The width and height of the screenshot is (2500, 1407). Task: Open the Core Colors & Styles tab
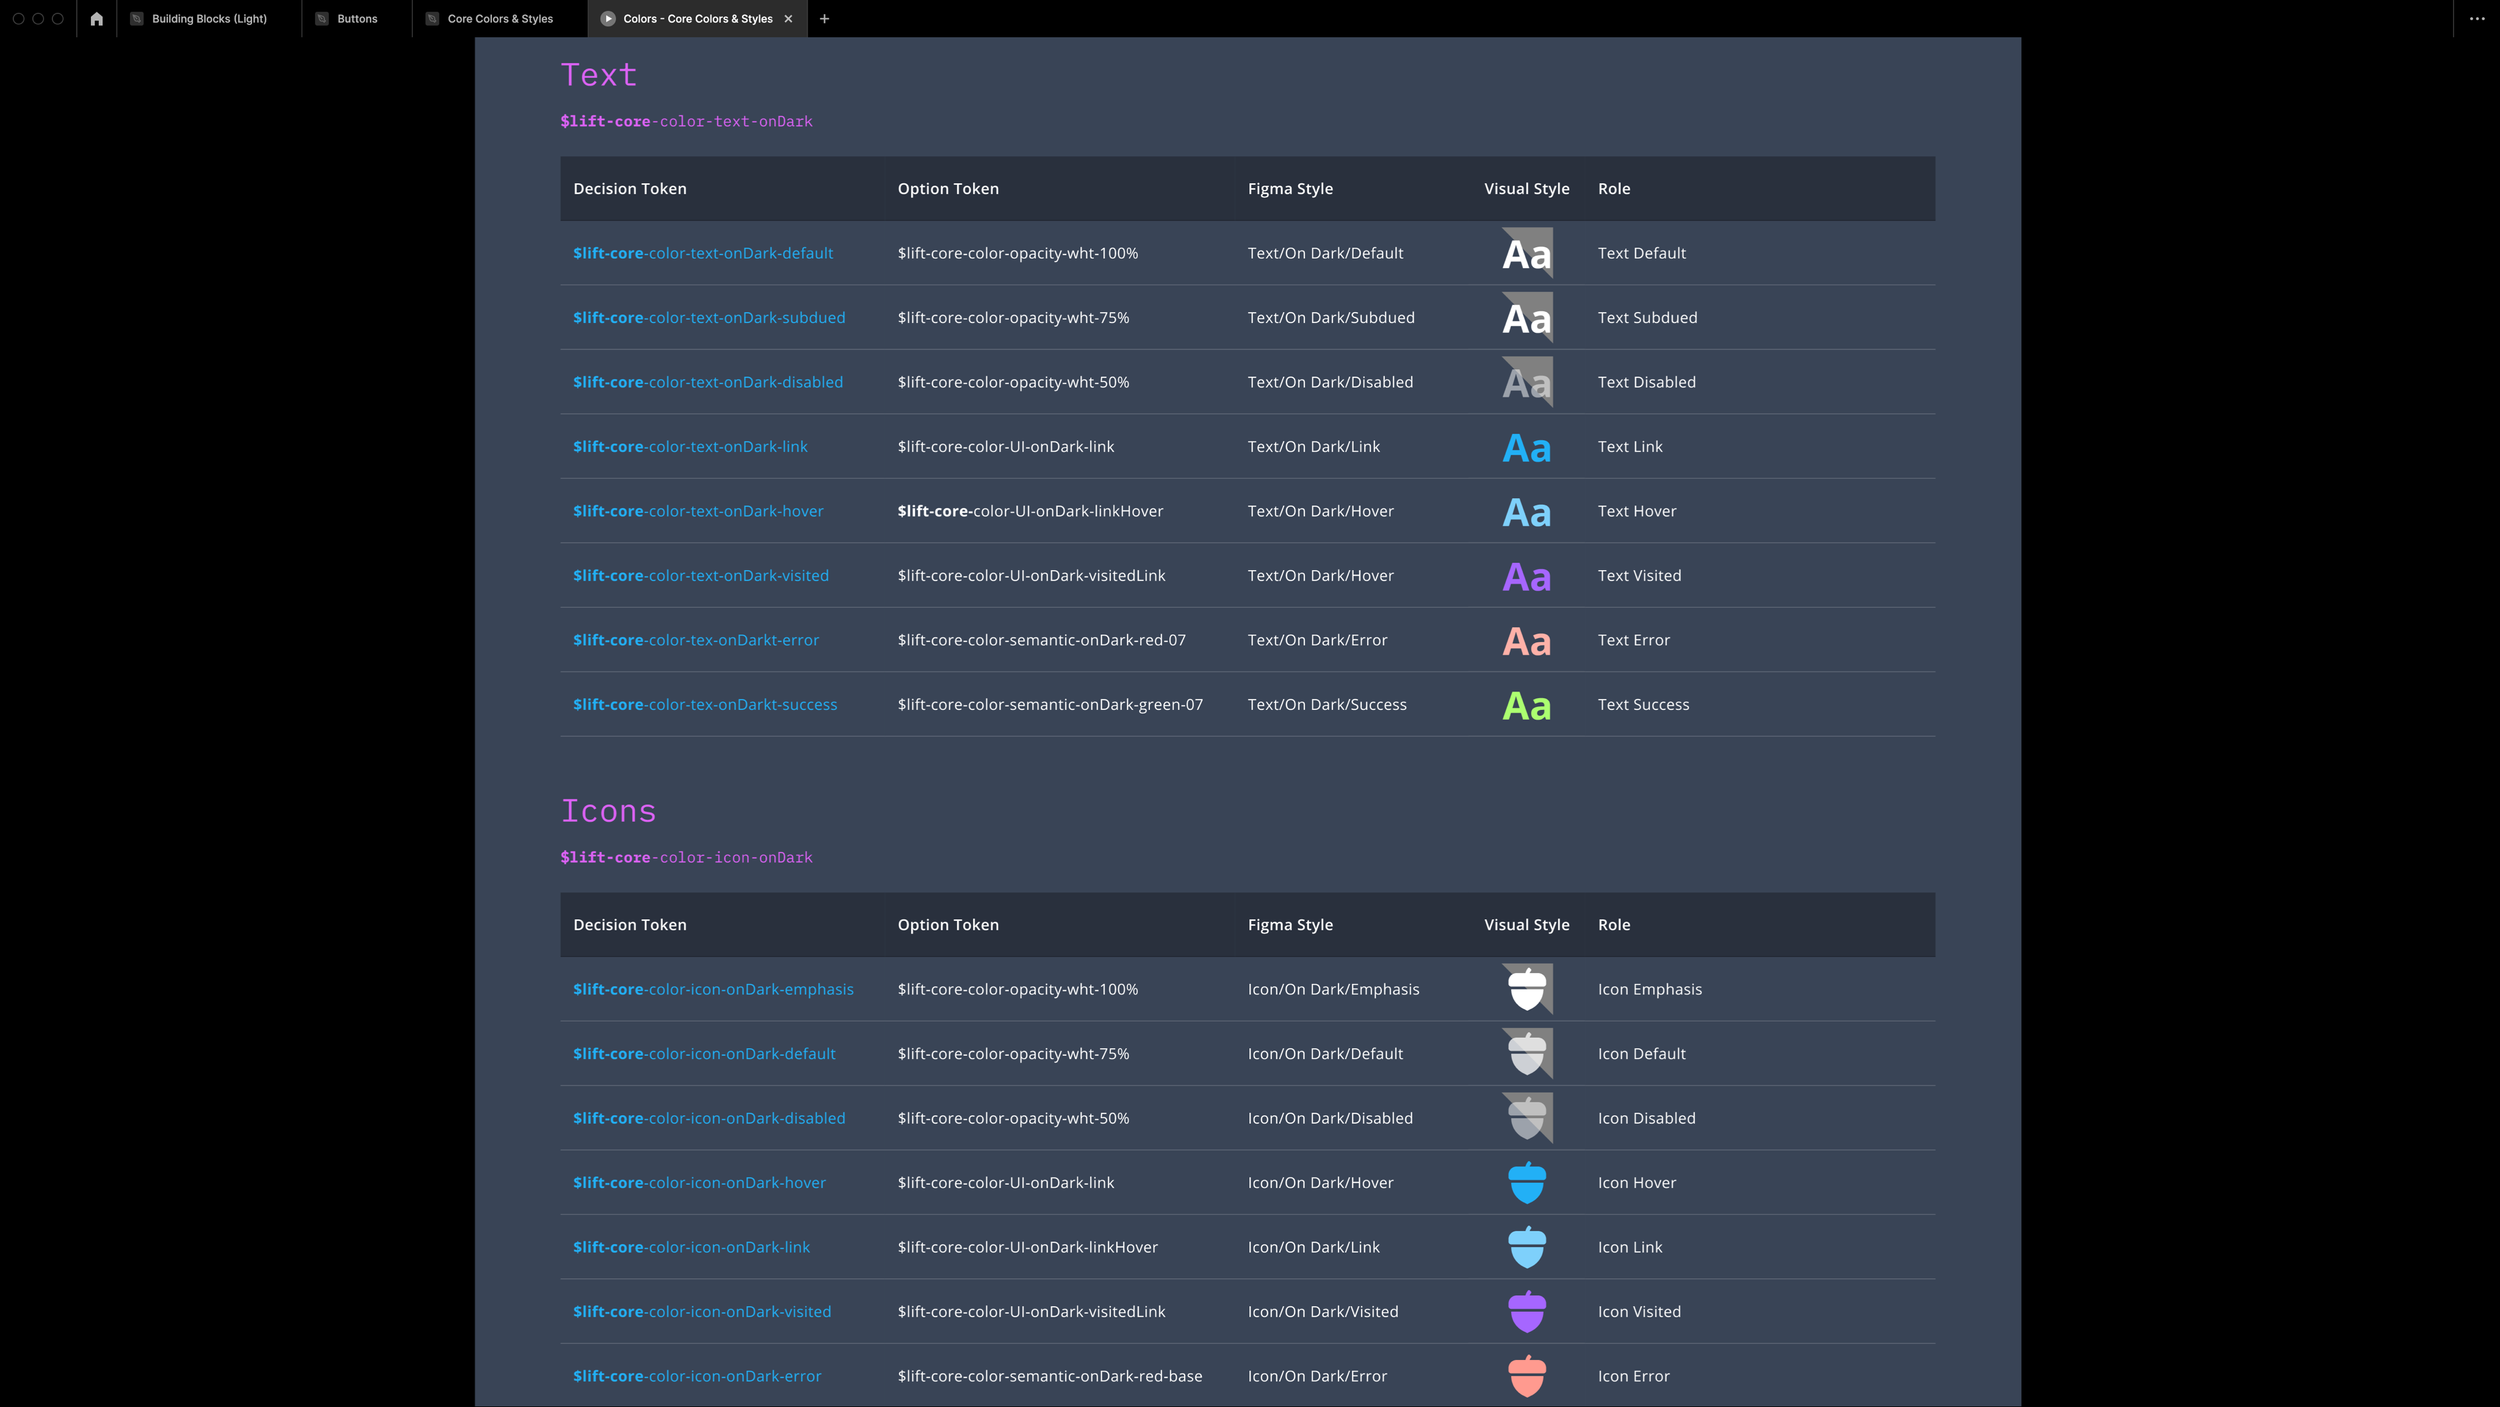point(499,19)
